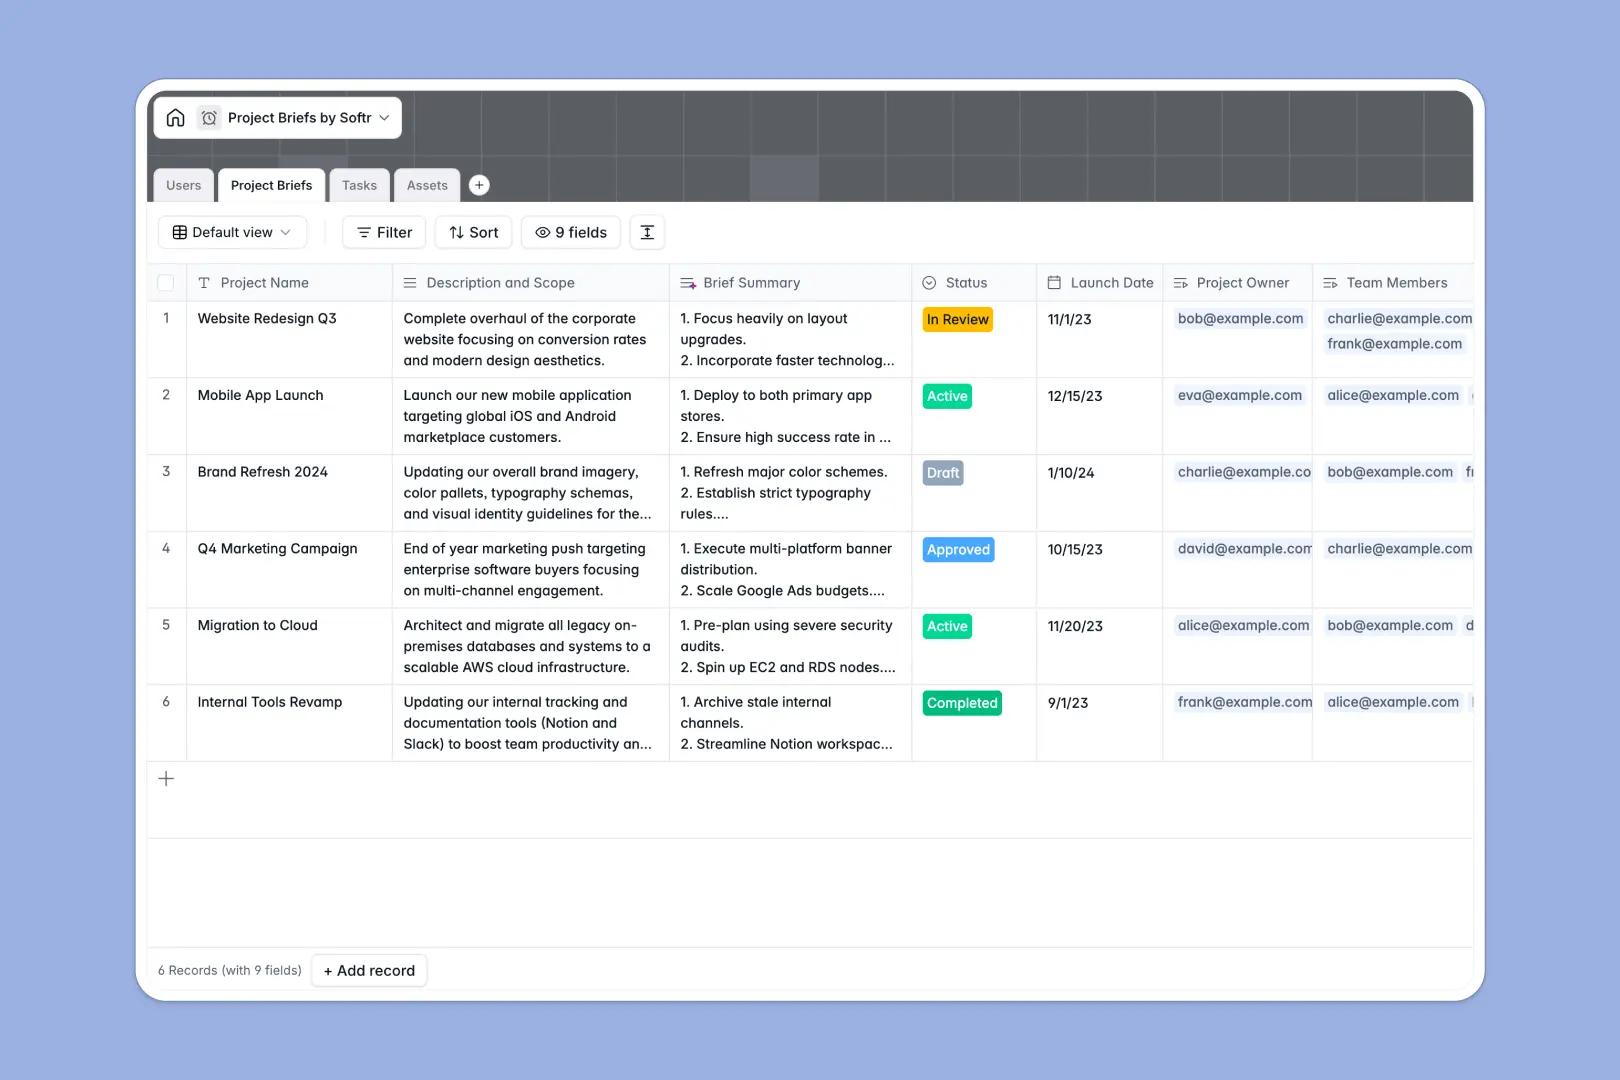The image size is (1620, 1080).
Task: Open the row height adjustment icon
Action: 647,232
